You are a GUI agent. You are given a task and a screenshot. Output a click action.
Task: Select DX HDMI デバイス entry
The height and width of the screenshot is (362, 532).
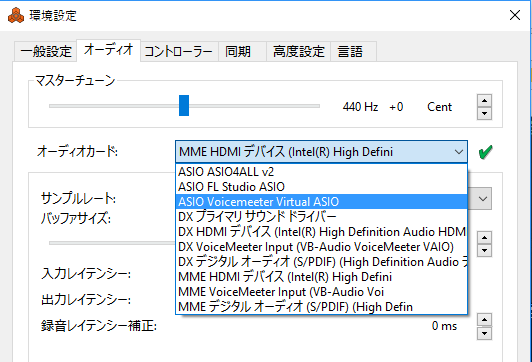click(321, 232)
